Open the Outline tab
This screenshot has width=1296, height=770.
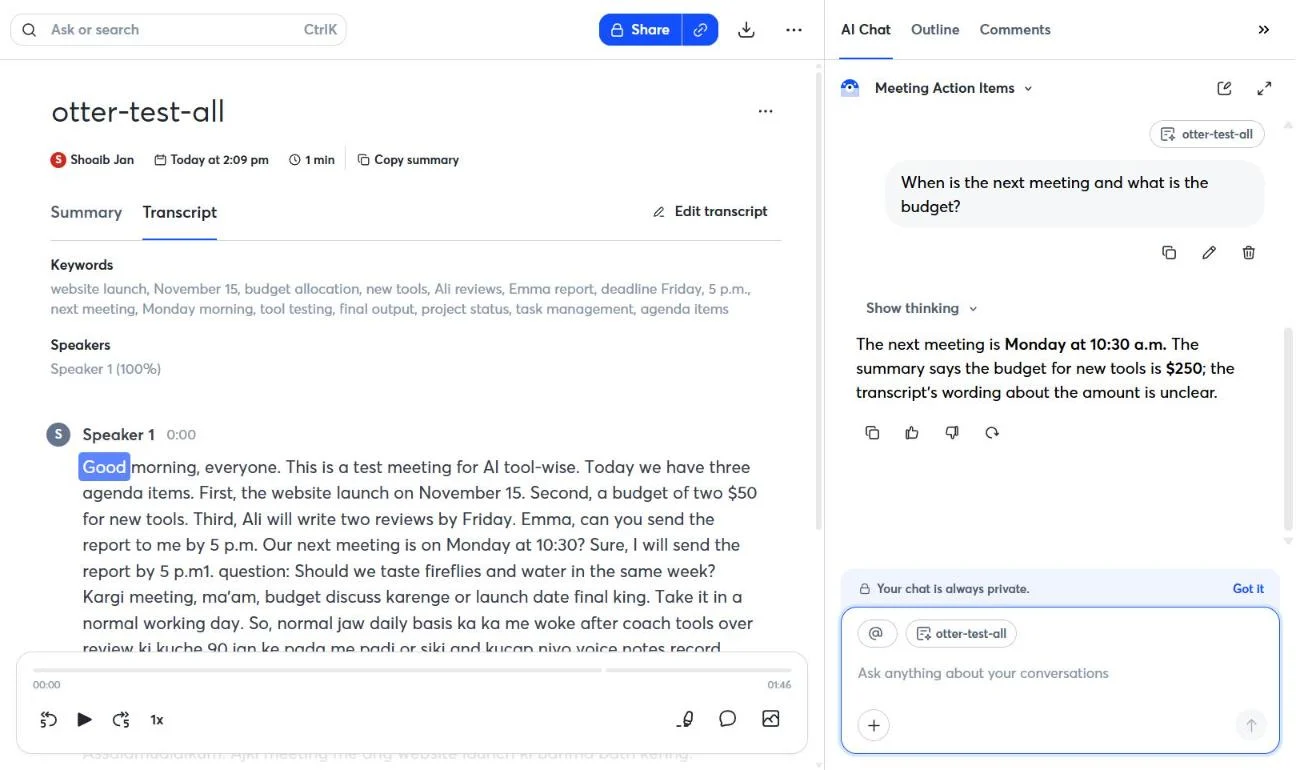pyautogui.click(x=935, y=30)
